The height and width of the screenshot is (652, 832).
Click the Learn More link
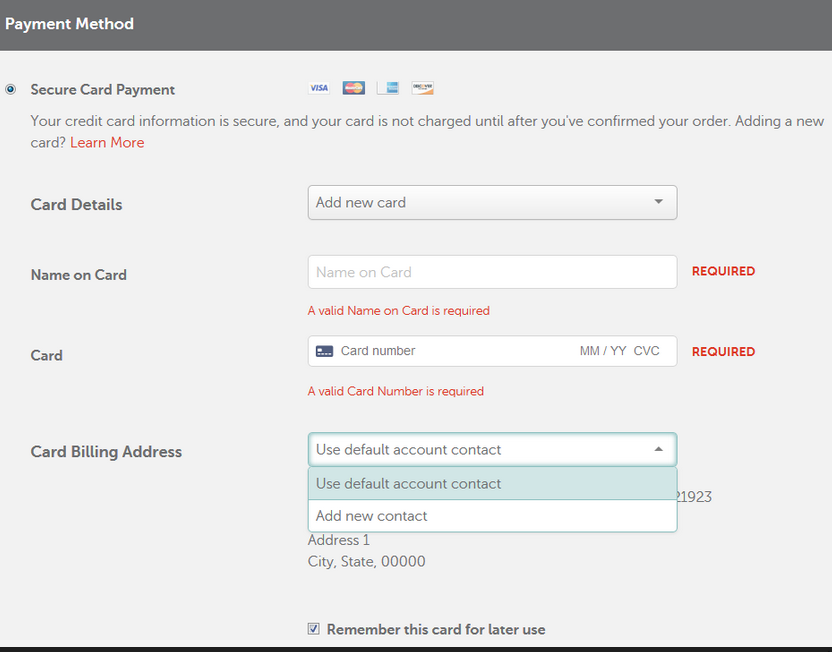pos(107,142)
